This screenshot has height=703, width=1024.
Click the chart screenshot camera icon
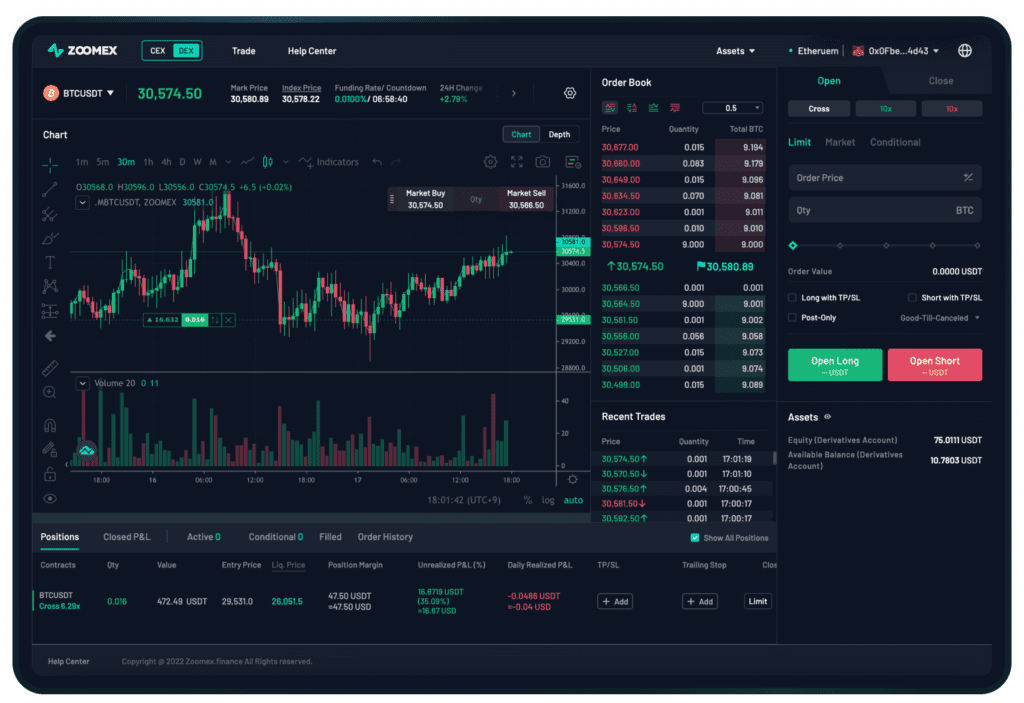(543, 162)
